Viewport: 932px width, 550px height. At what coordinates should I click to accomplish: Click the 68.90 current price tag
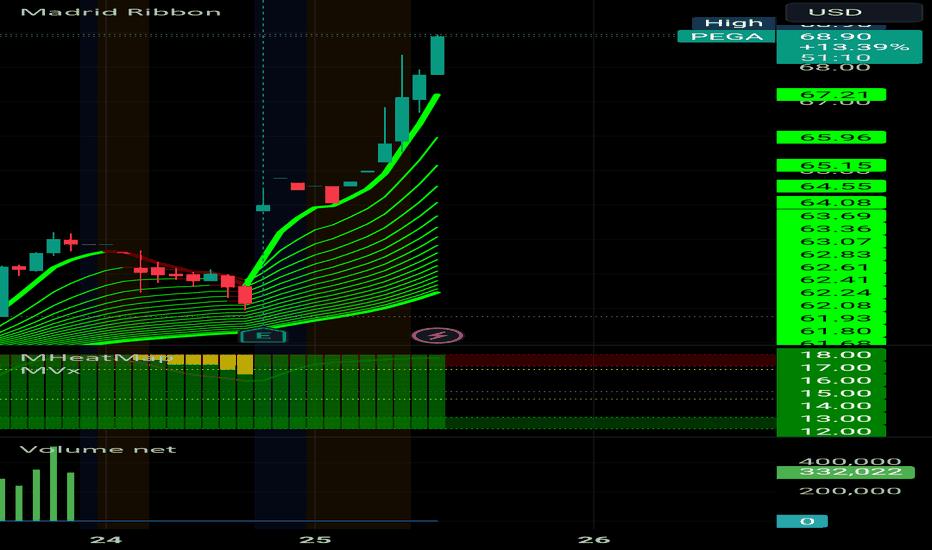point(835,36)
